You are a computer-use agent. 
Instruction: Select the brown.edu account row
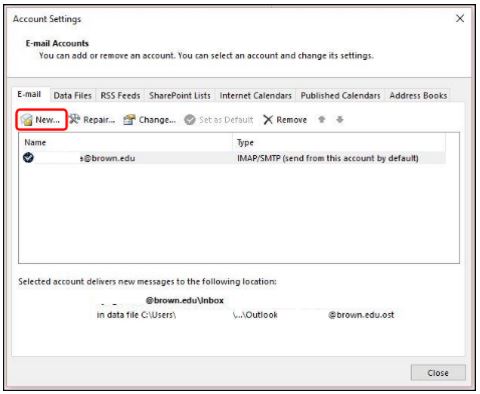pos(232,158)
